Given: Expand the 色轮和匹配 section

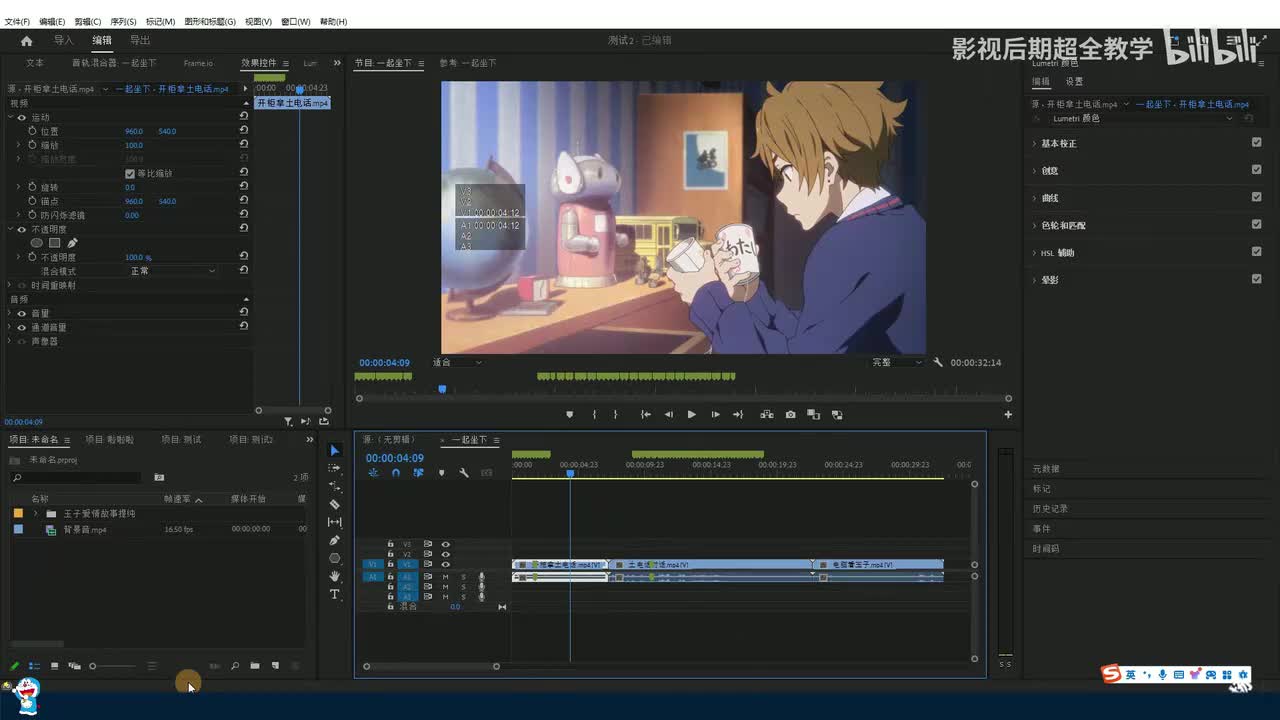Looking at the screenshot, I should click(1034, 225).
